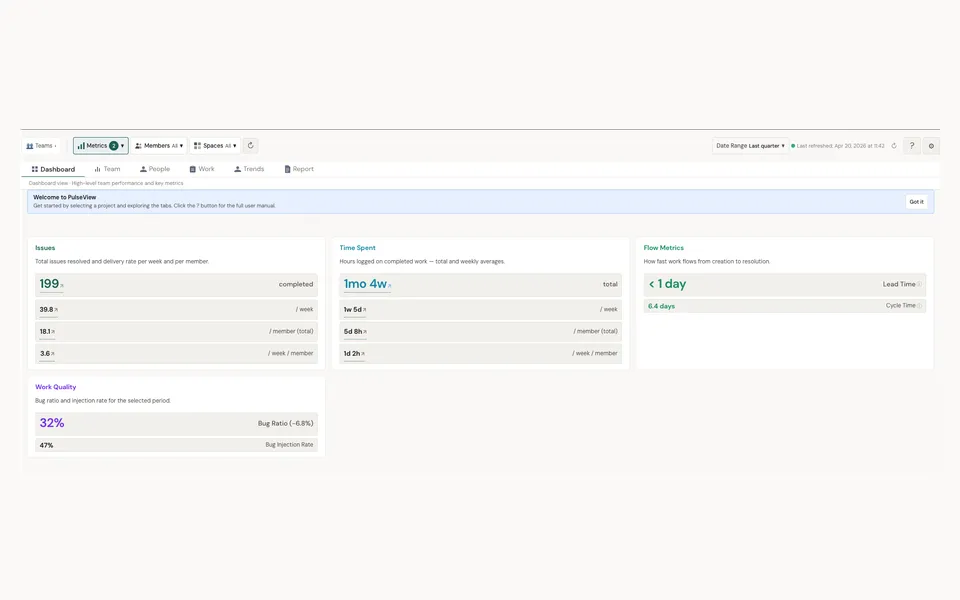960x600 pixels.
Task: Click the Issues card heading
Action: (x=45, y=248)
